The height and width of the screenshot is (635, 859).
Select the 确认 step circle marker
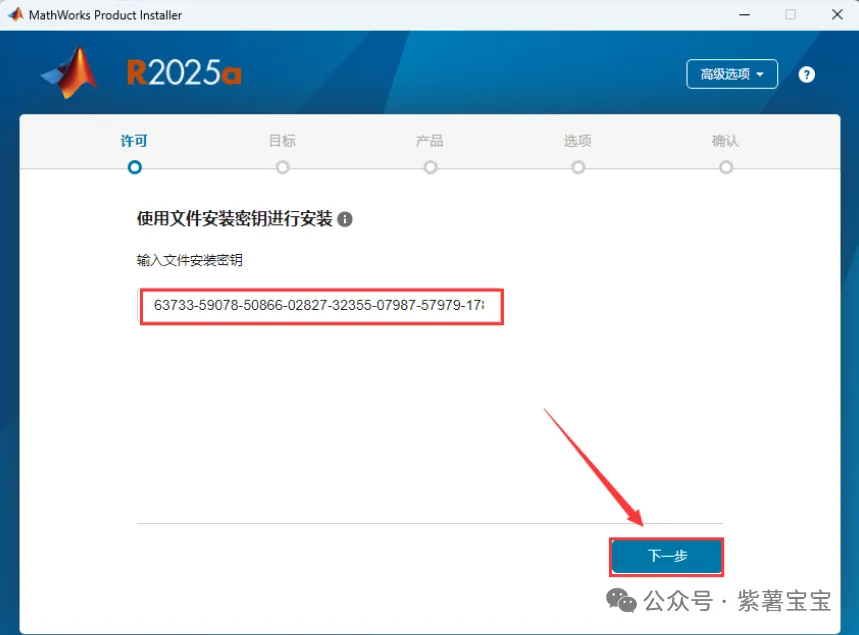point(726,167)
